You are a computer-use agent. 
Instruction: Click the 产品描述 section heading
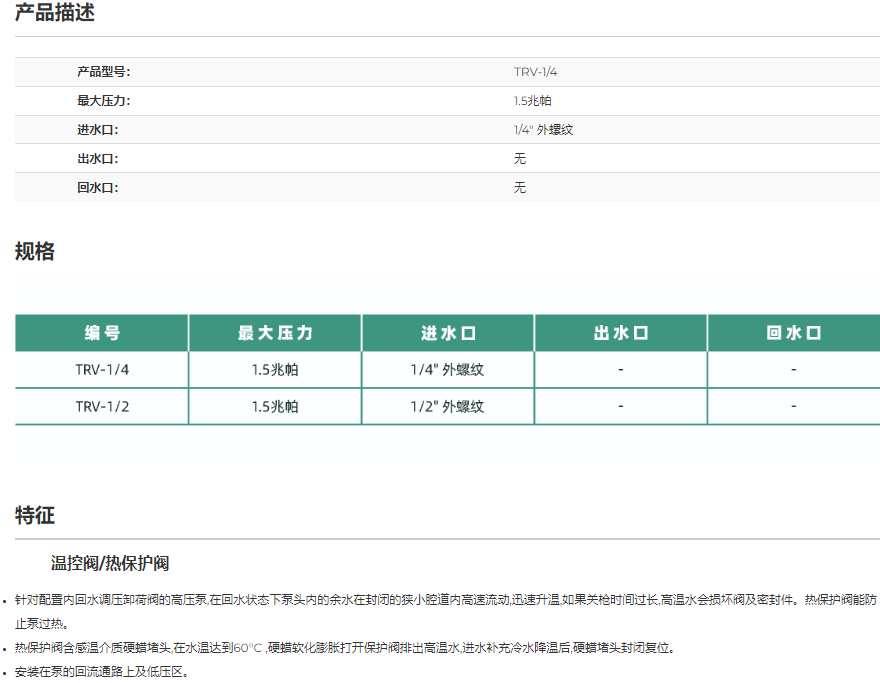click(x=55, y=14)
